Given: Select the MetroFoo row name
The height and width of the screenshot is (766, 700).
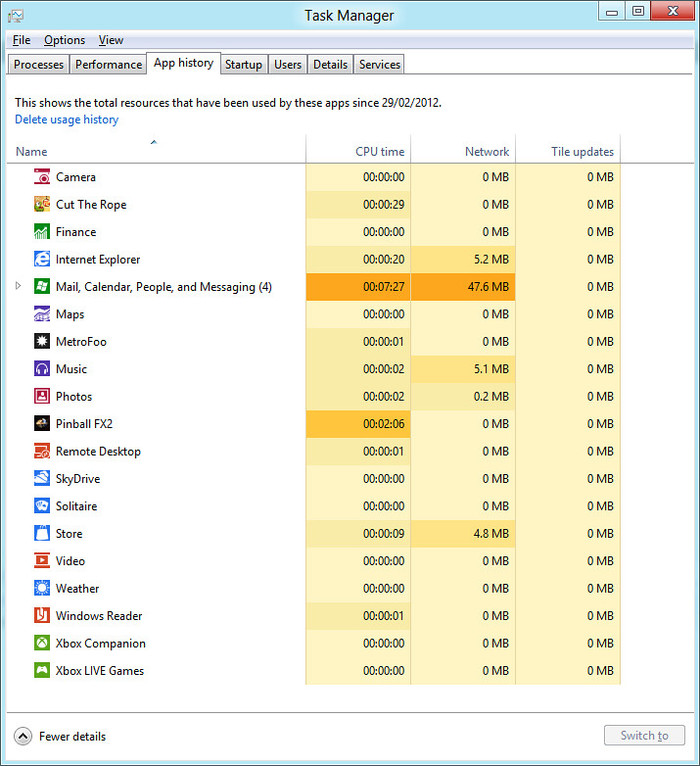Looking at the screenshot, I should 81,341.
